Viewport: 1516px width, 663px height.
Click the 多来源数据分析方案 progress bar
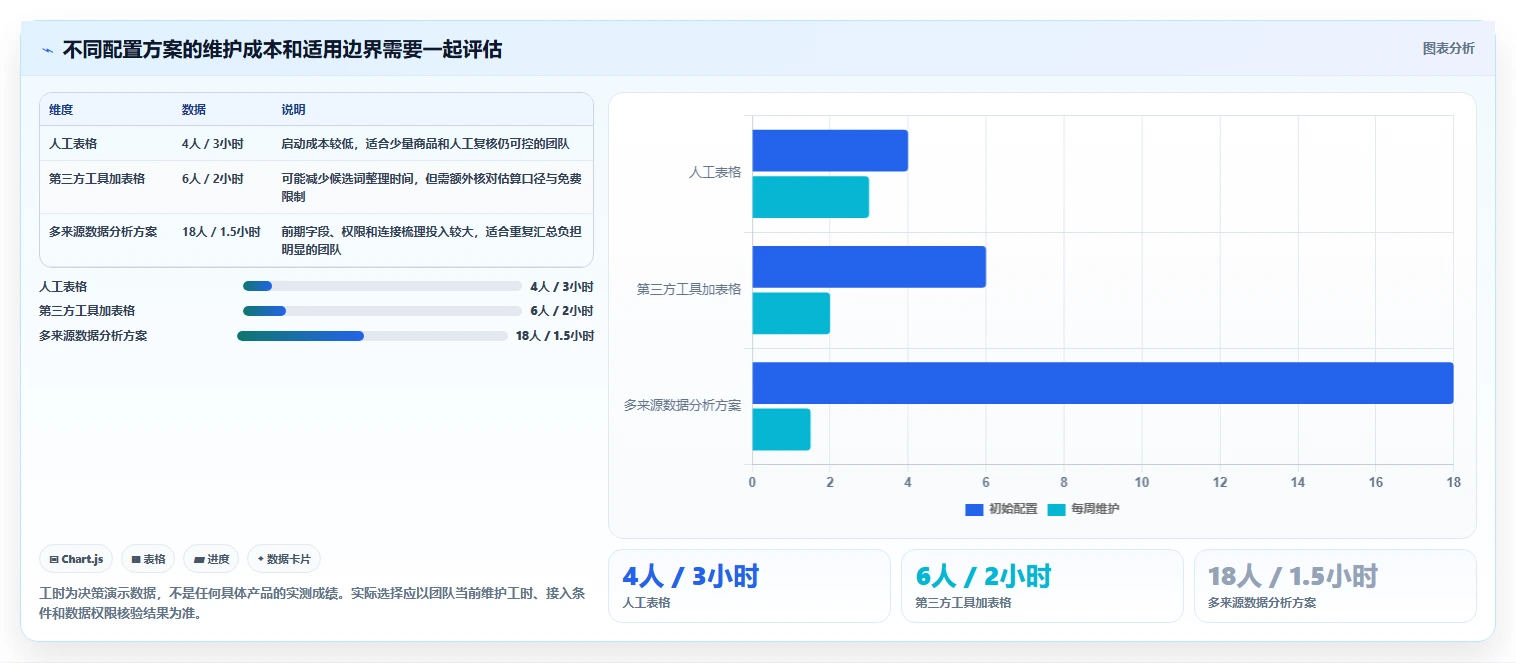pos(372,336)
